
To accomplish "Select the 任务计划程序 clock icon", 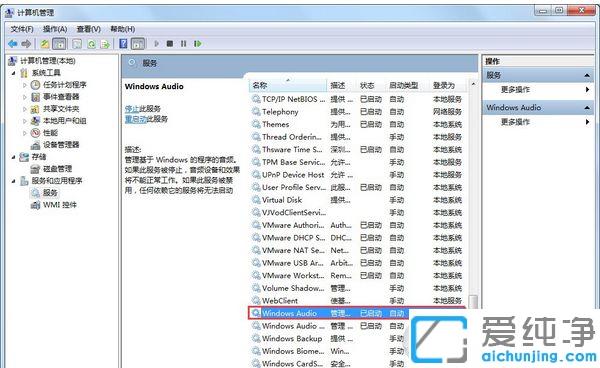I will [35, 85].
